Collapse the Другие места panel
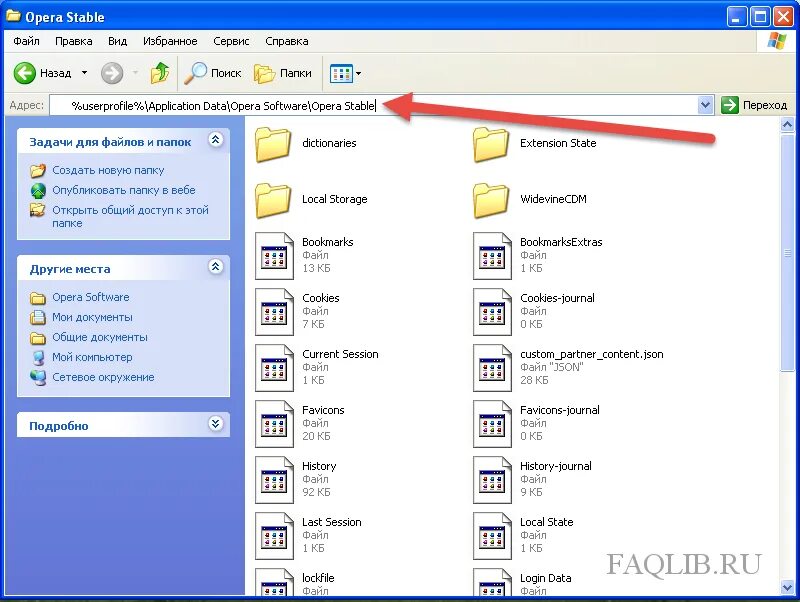Viewport: 800px width, 602px height. tap(216, 266)
